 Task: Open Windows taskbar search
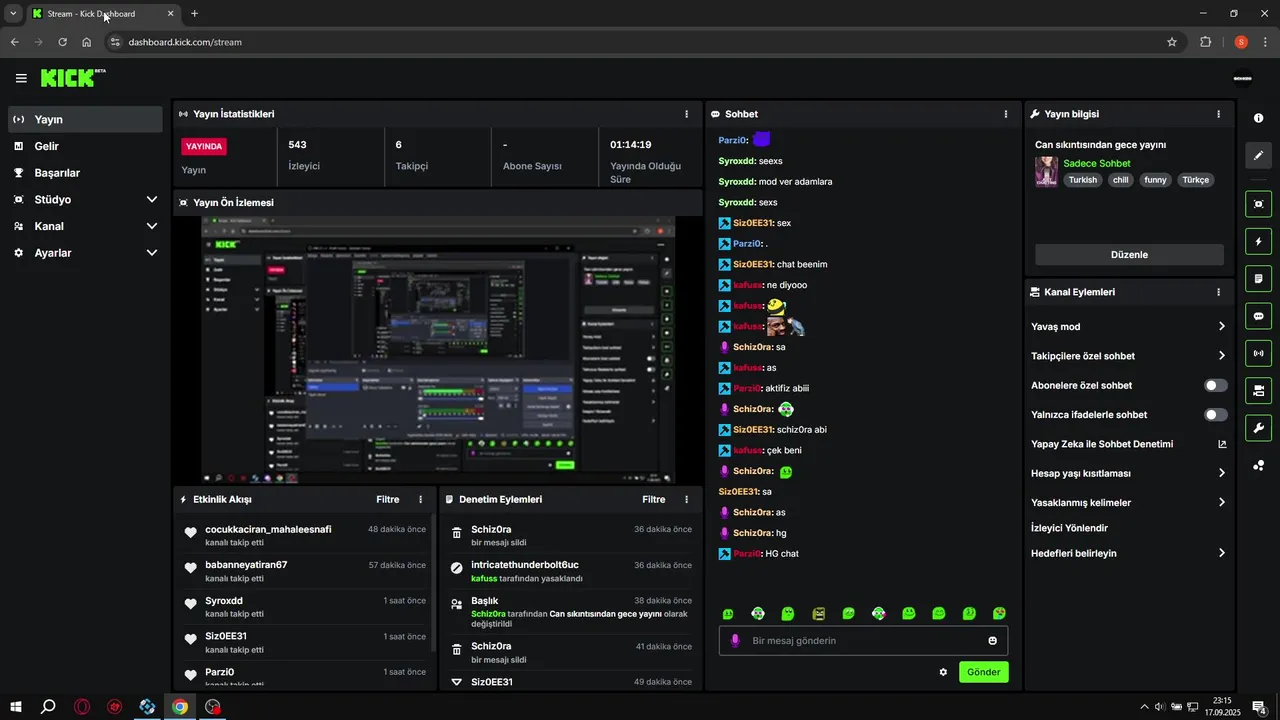(x=48, y=707)
